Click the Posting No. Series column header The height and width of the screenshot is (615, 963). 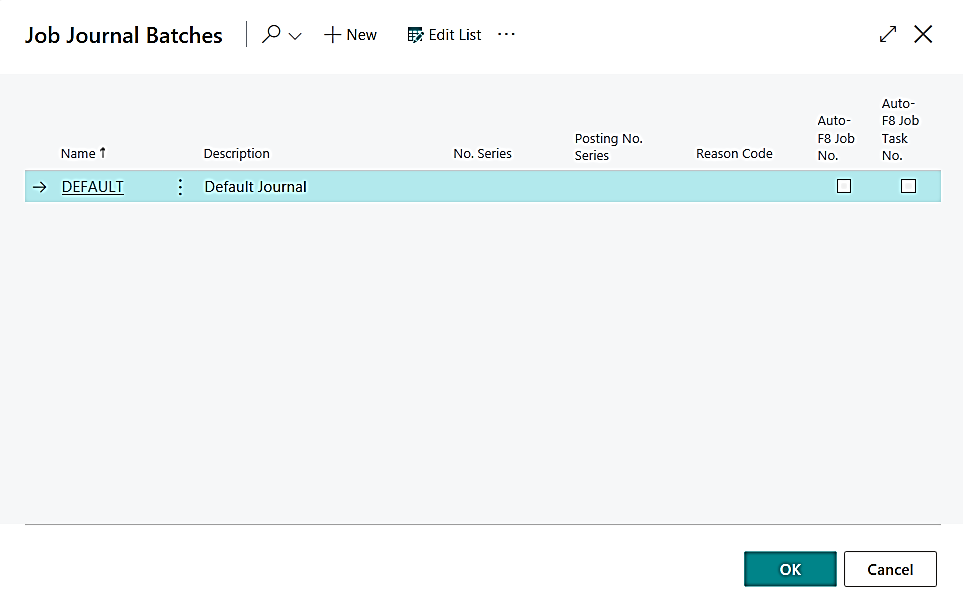[608, 146]
